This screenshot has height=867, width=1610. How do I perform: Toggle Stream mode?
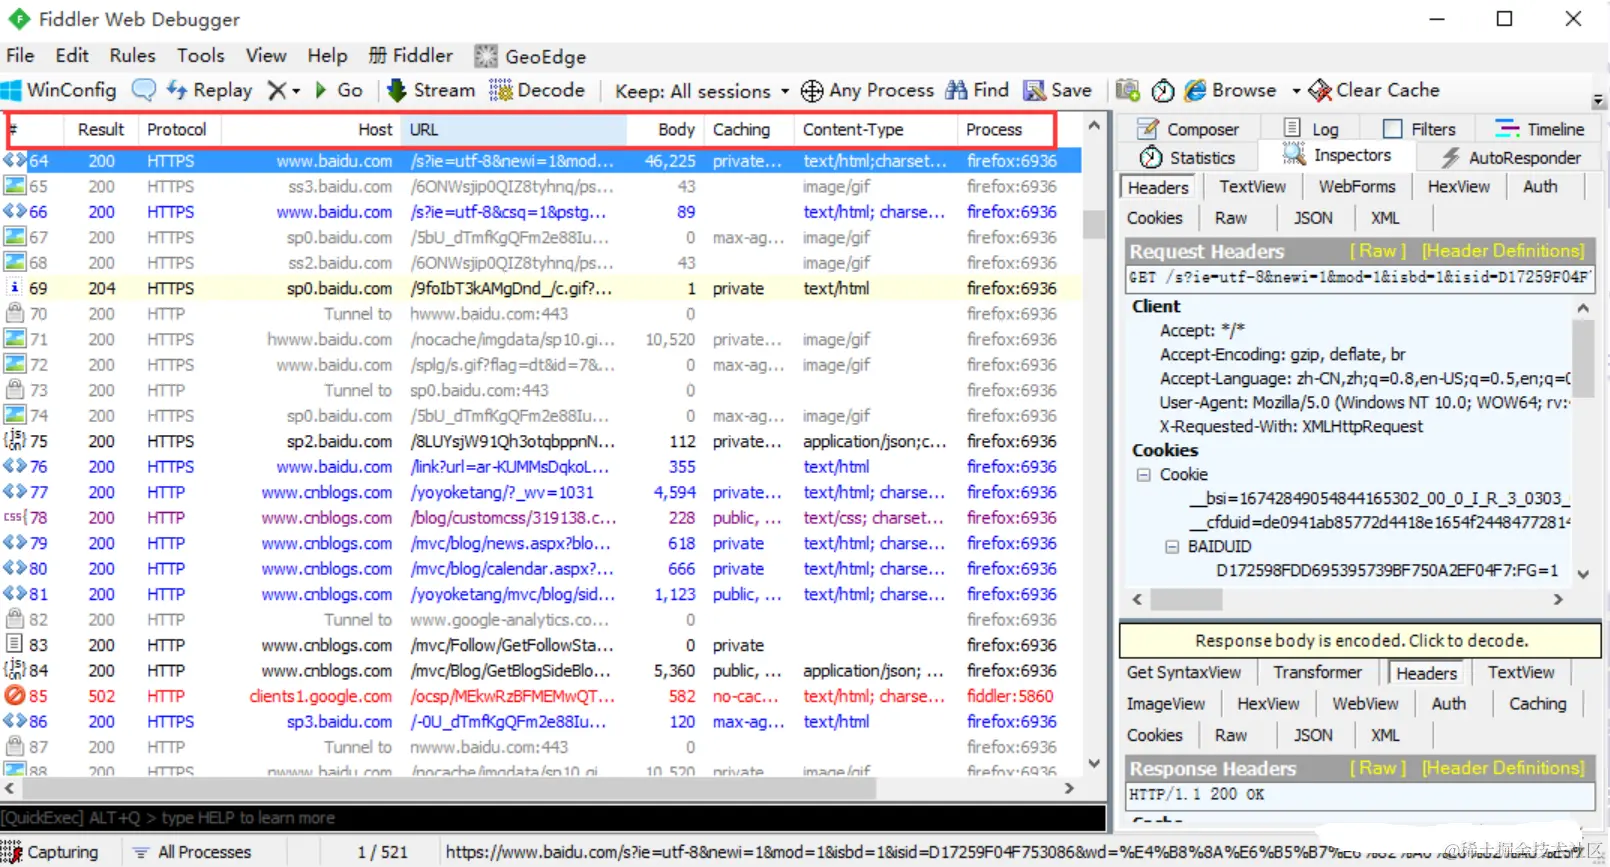pos(431,90)
